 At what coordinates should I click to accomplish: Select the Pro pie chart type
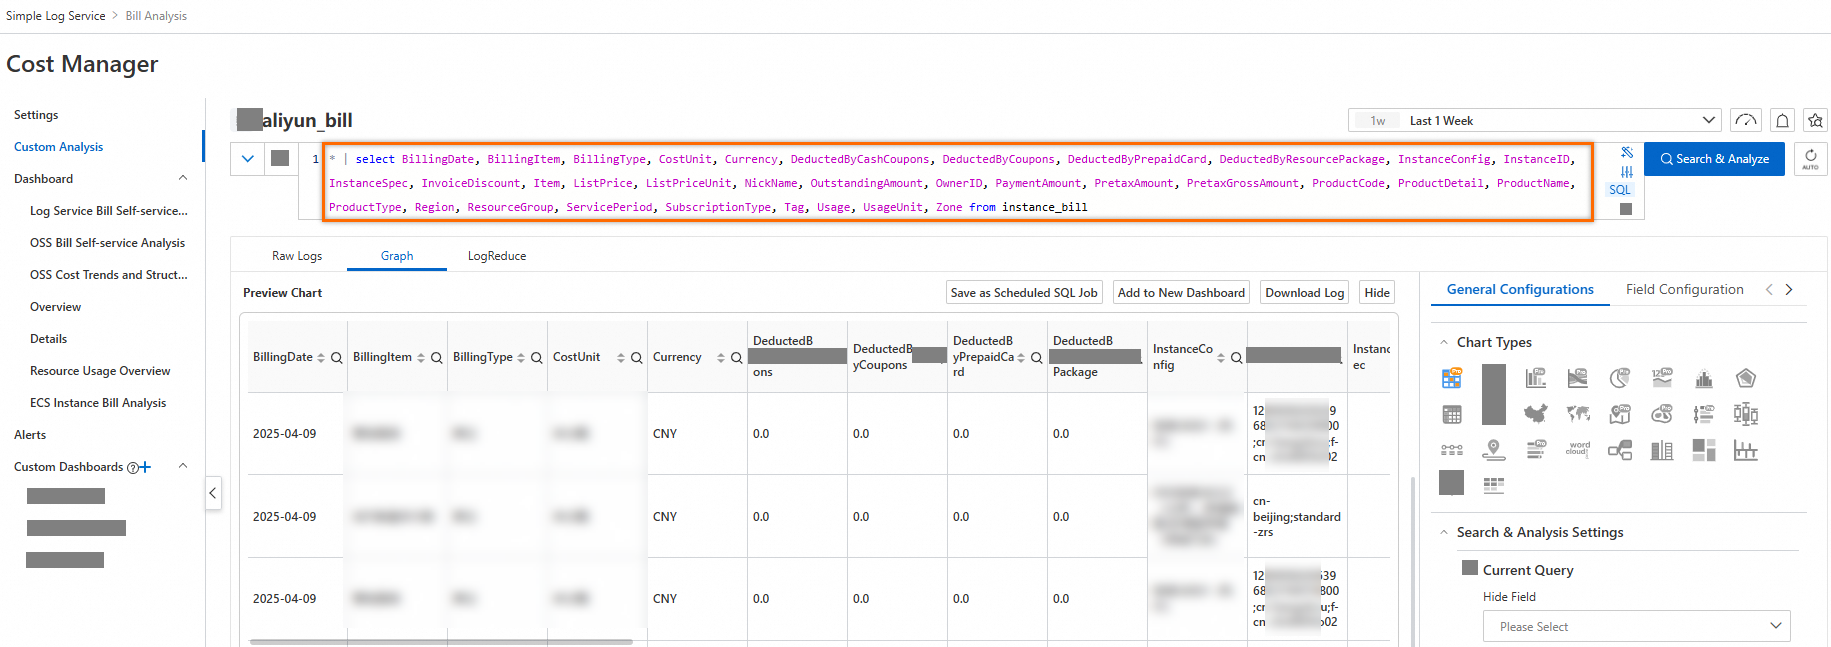[x=1620, y=378]
